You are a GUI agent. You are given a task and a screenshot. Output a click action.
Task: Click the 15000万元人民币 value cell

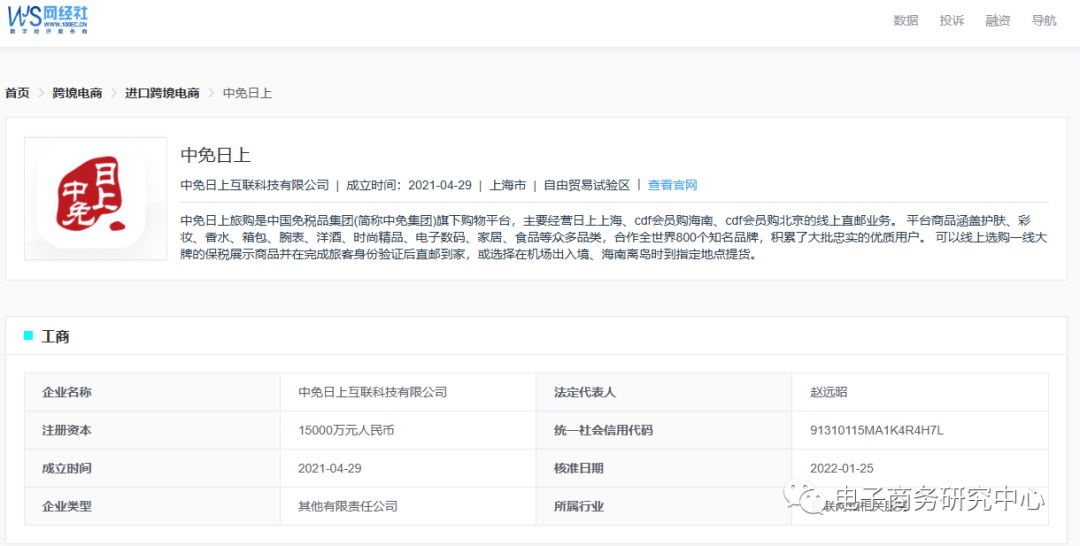(408, 430)
